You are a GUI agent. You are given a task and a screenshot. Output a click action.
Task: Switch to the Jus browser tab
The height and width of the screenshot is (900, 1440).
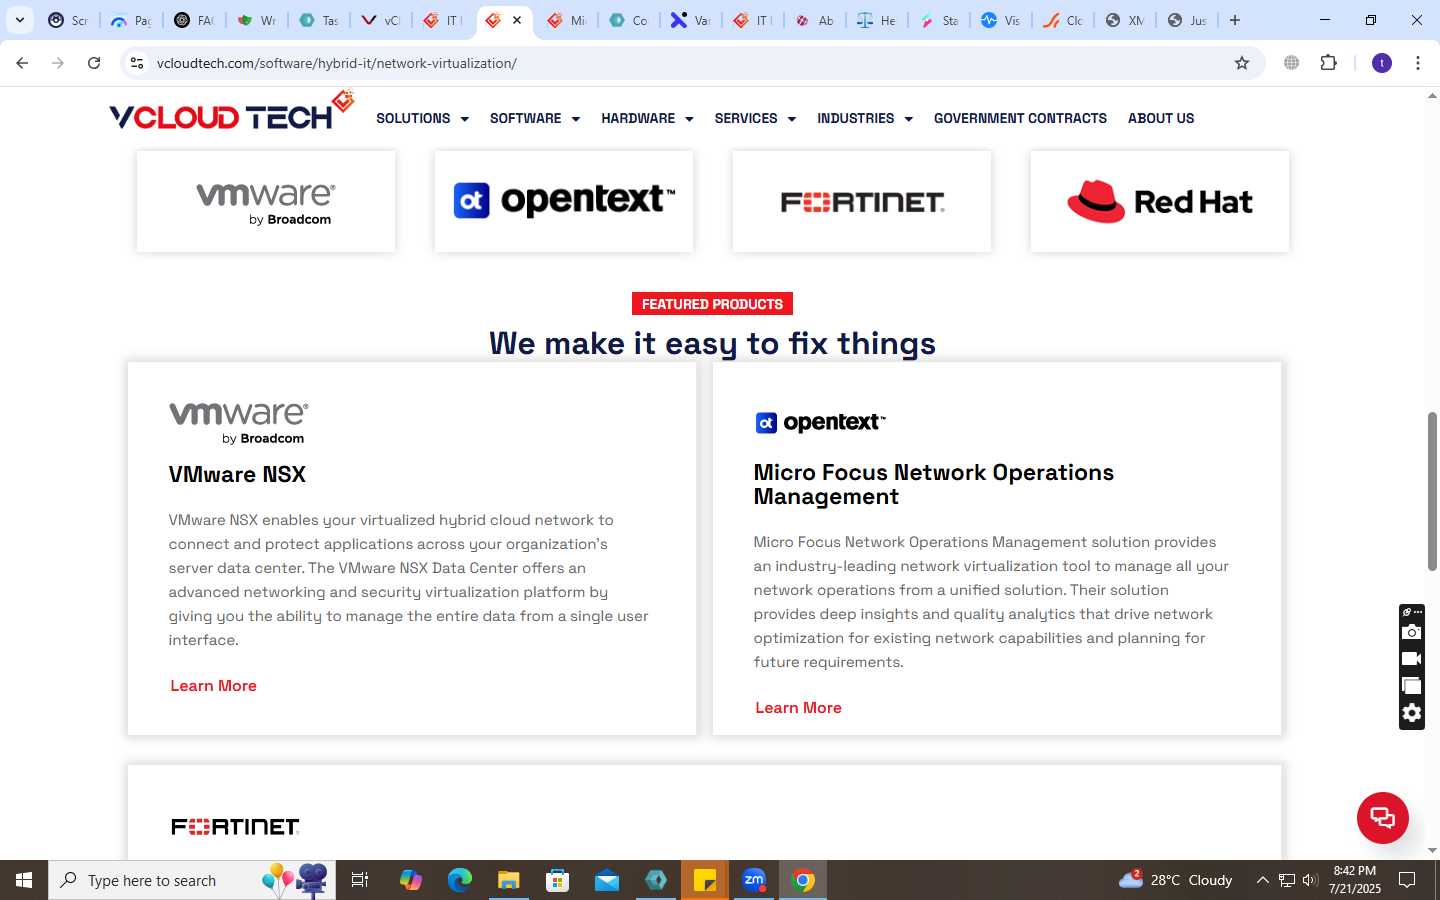coord(1188,20)
